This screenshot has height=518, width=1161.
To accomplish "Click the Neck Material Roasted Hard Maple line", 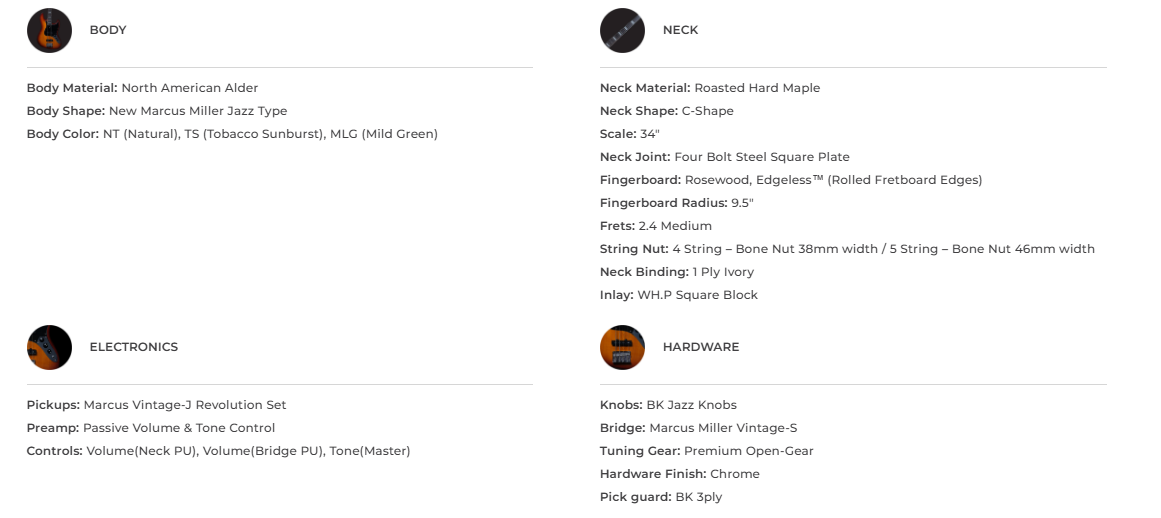I will [x=709, y=88].
